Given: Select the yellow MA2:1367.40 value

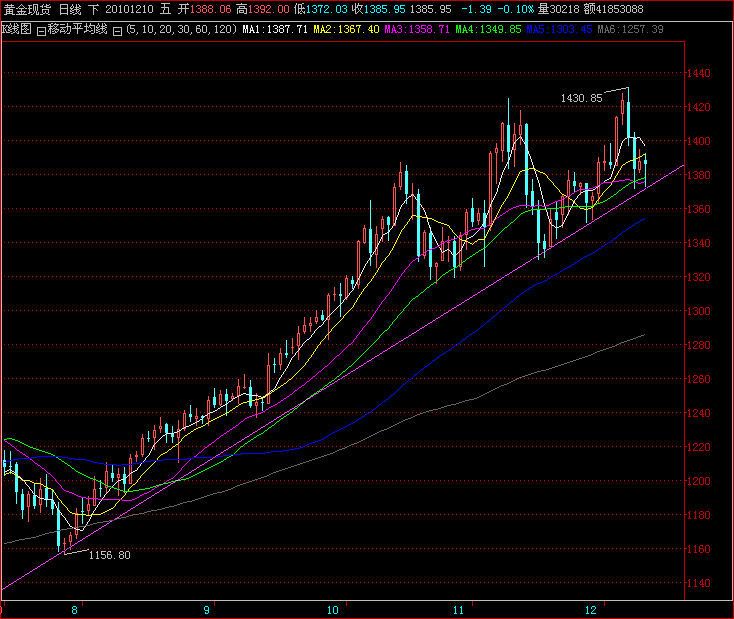Looking at the screenshot, I should tap(346, 29).
